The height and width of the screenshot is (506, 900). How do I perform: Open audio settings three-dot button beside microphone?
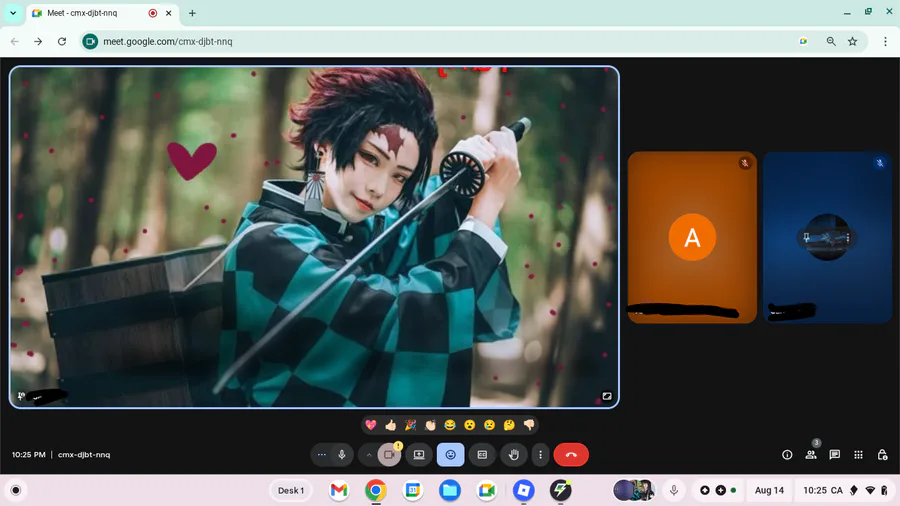click(321, 455)
